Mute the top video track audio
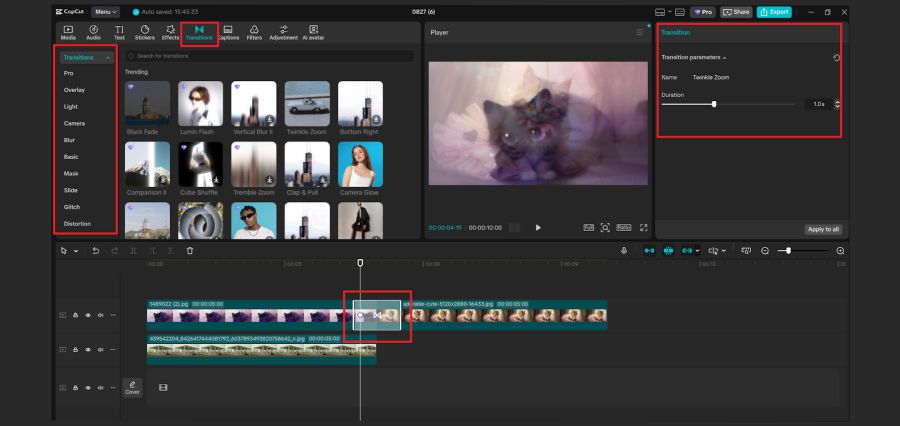This screenshot has height=426, width=900. [x=100, y=315]
